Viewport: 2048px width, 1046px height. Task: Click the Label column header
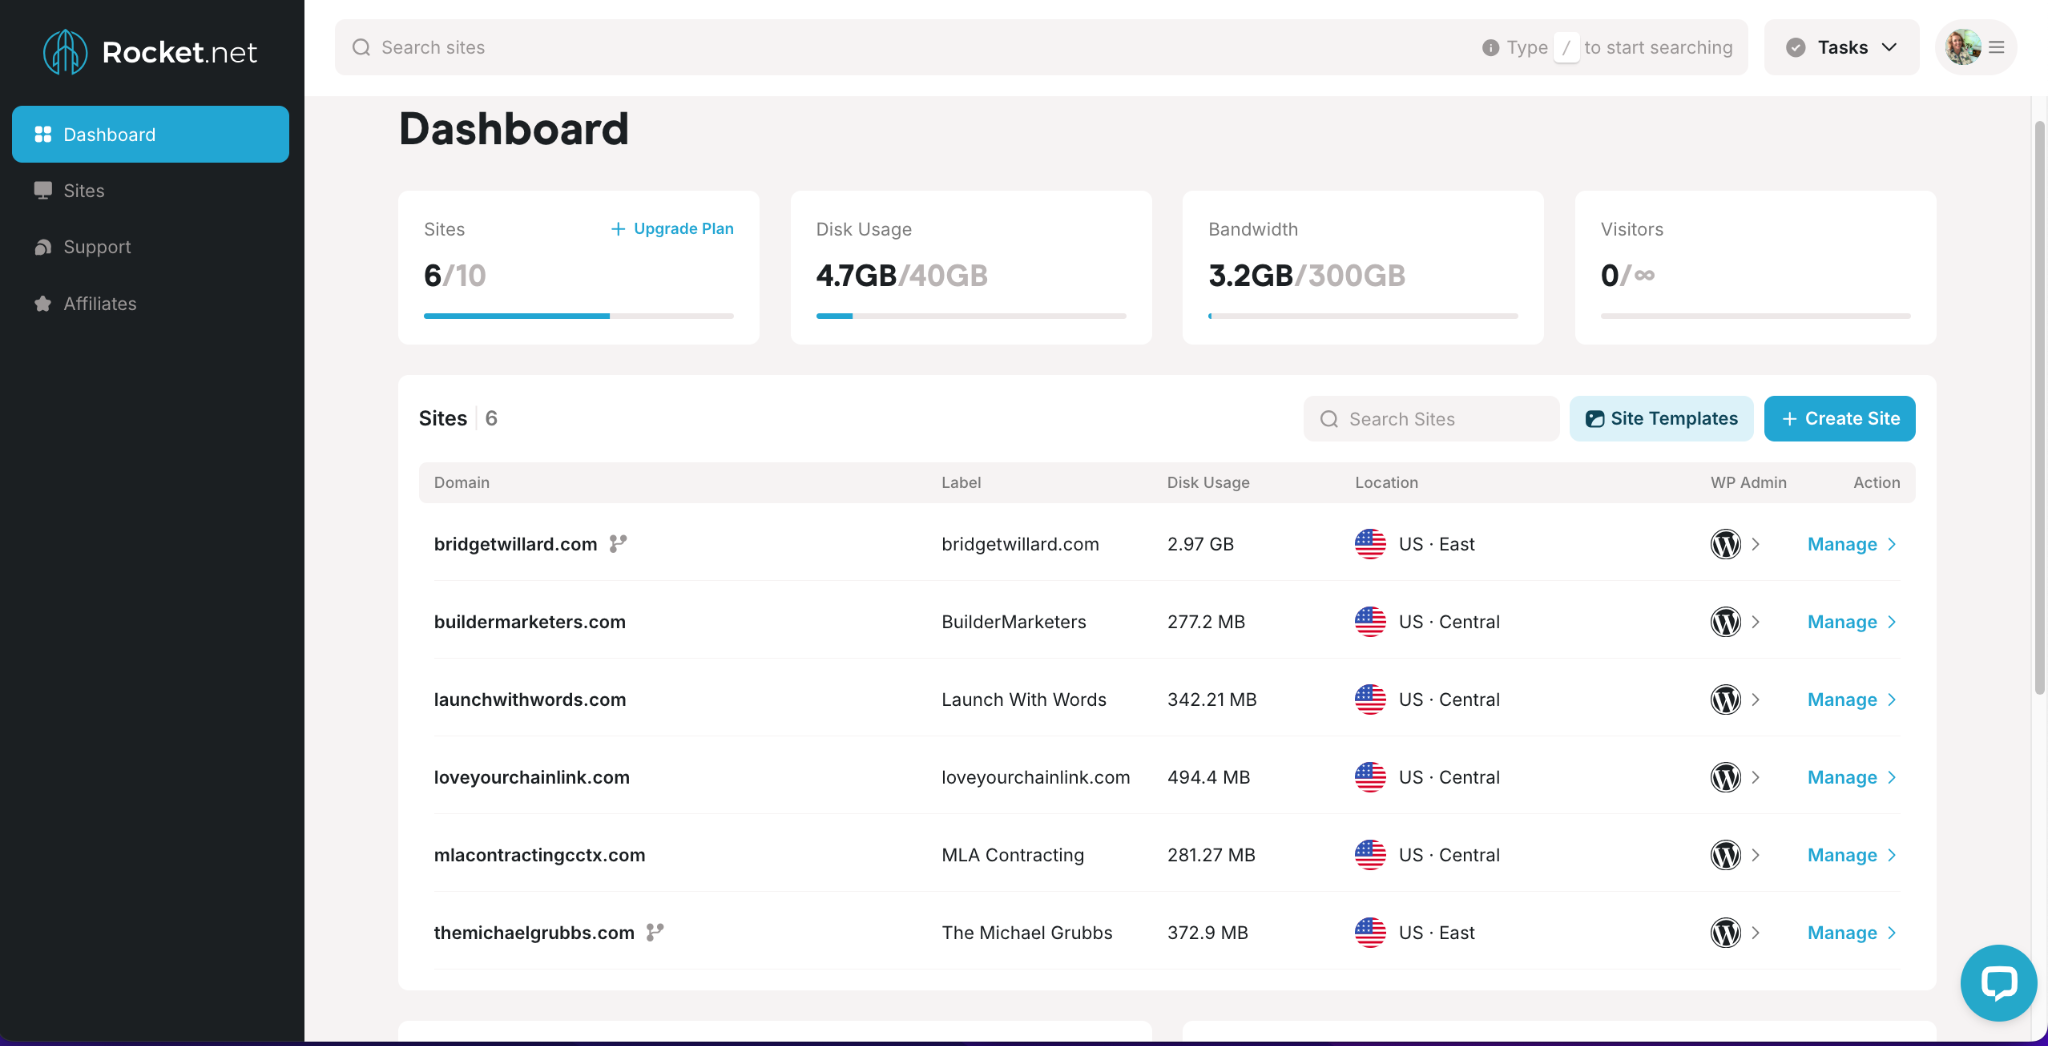point(960,482)
